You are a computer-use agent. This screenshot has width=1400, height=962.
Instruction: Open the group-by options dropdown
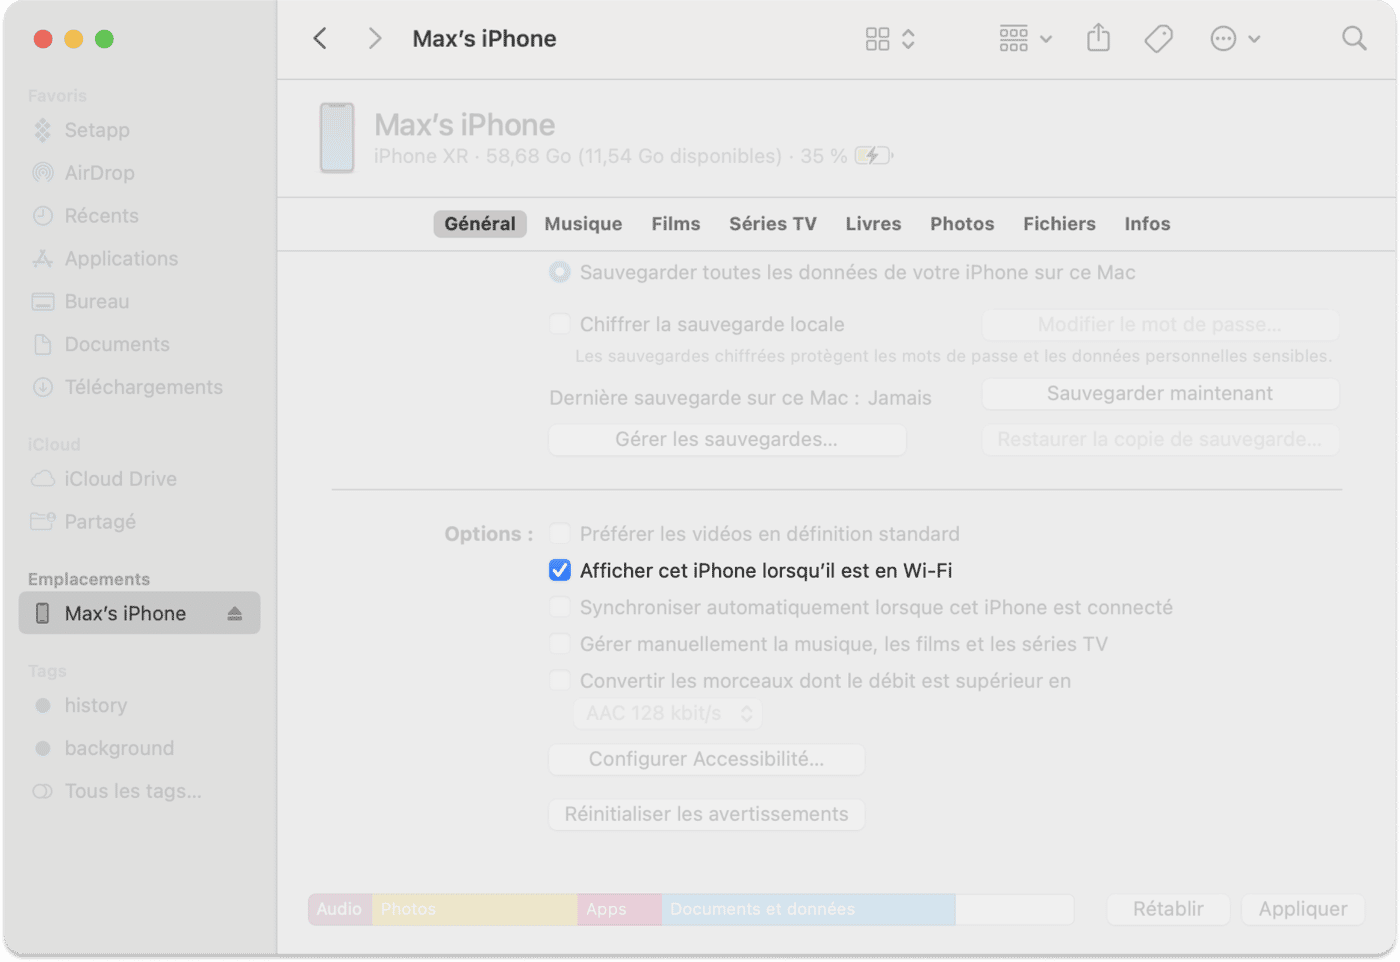pos(1025,39)
